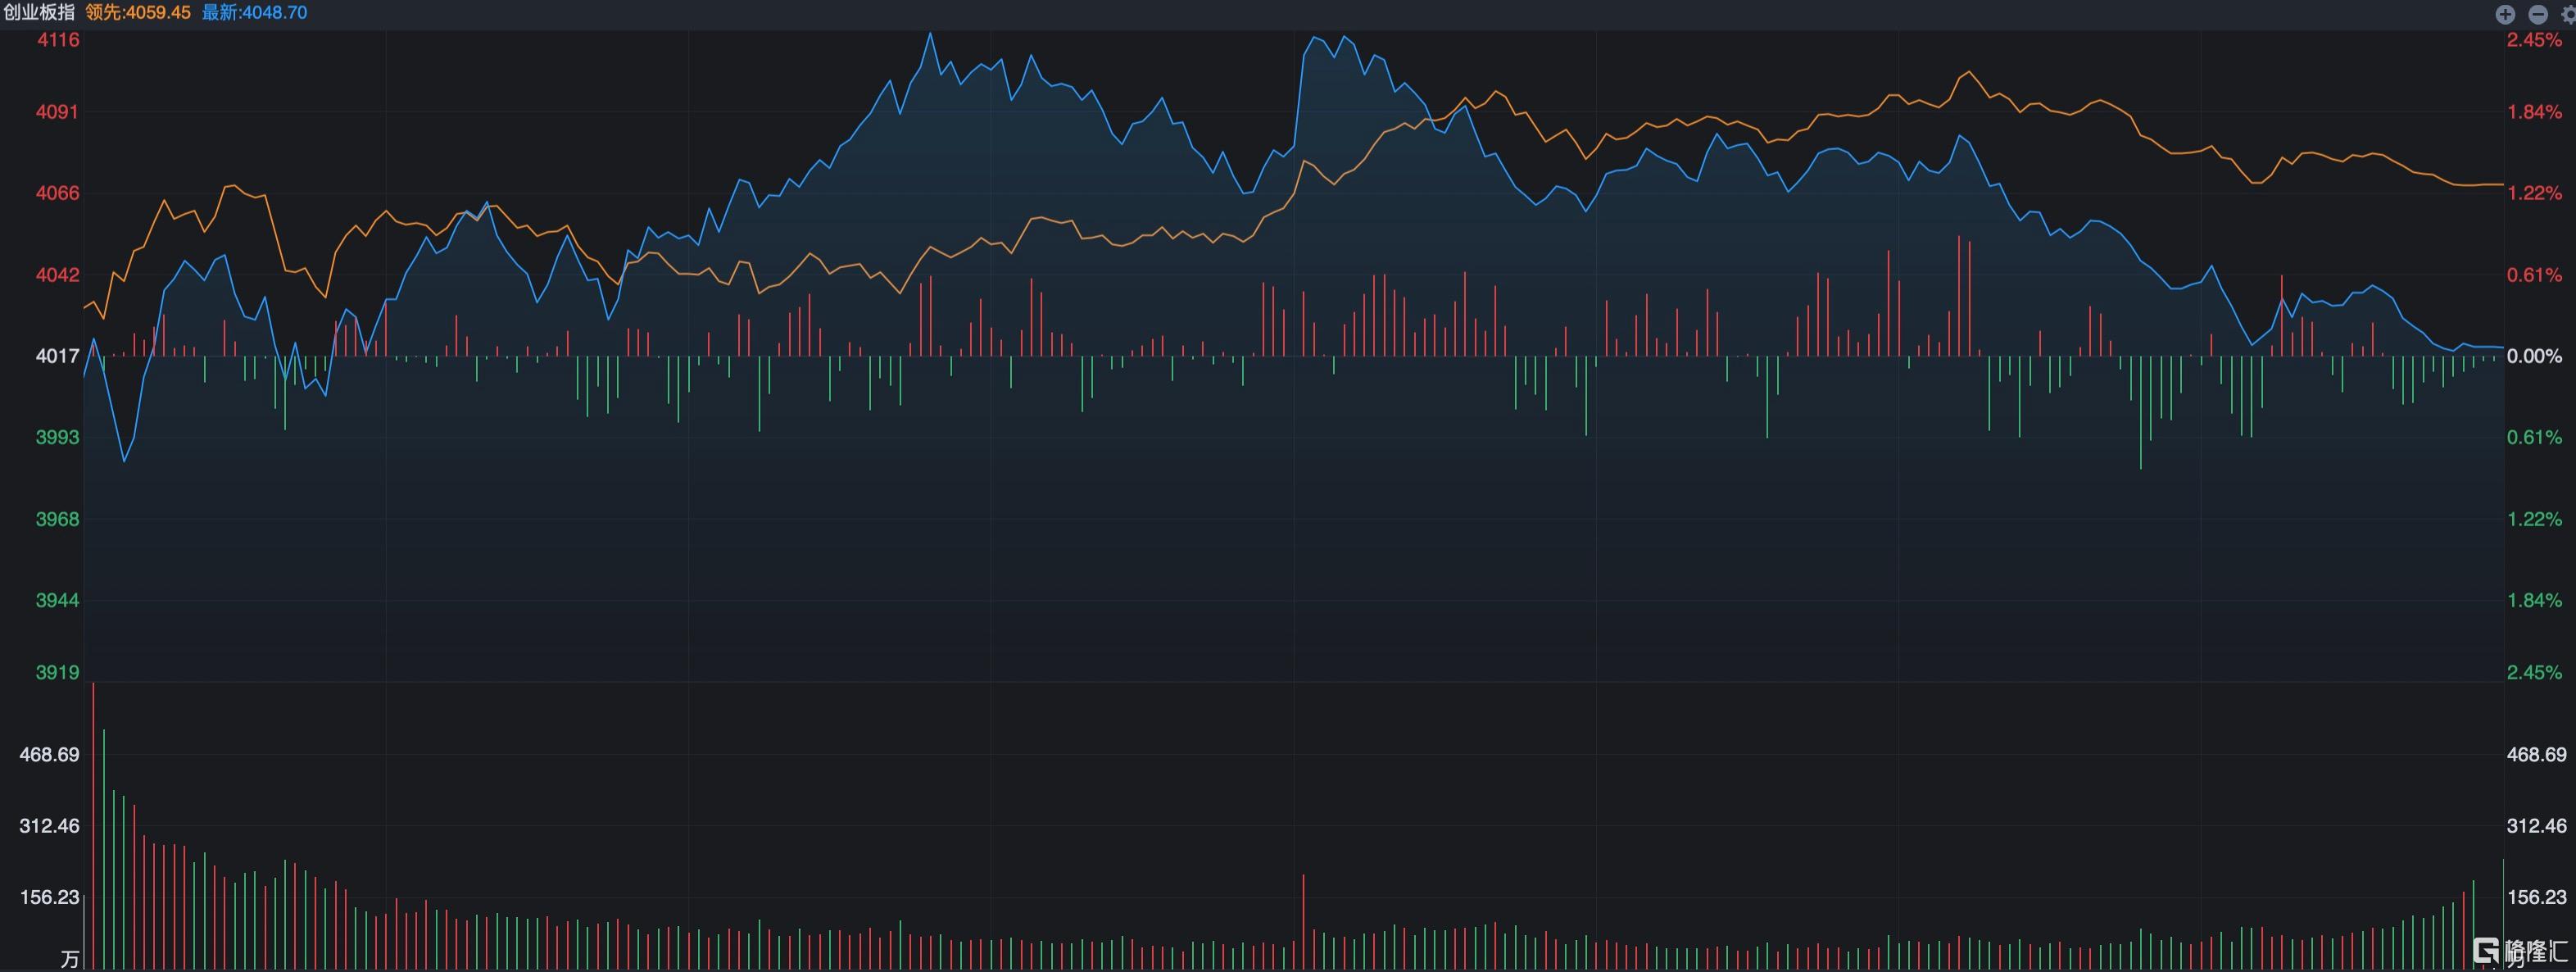Click the 4116 price axis label
Image resolution: width=2576 pixels, height=972 pixels.
point(58,40)
